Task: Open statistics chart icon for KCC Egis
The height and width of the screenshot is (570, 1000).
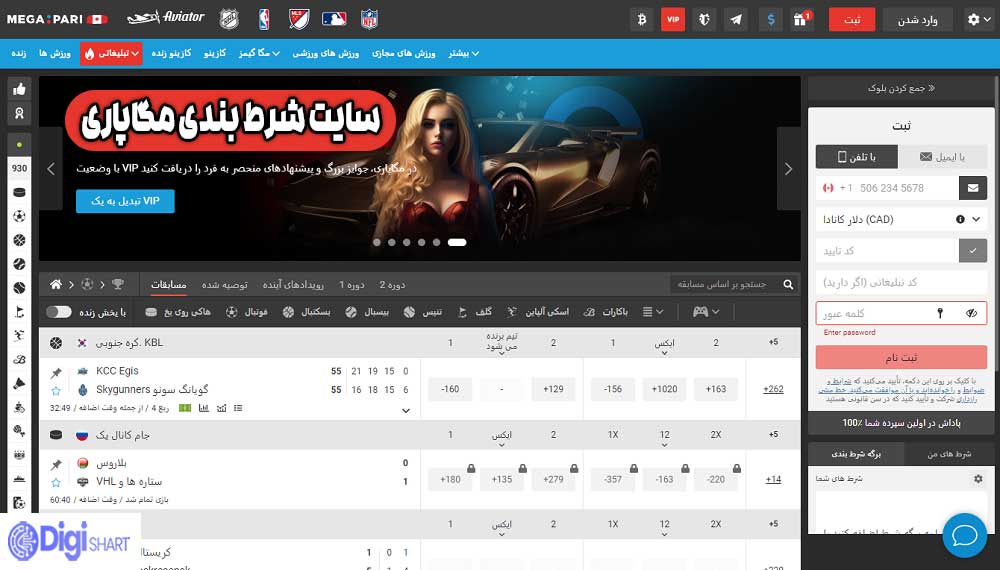Action: [203, 408]
